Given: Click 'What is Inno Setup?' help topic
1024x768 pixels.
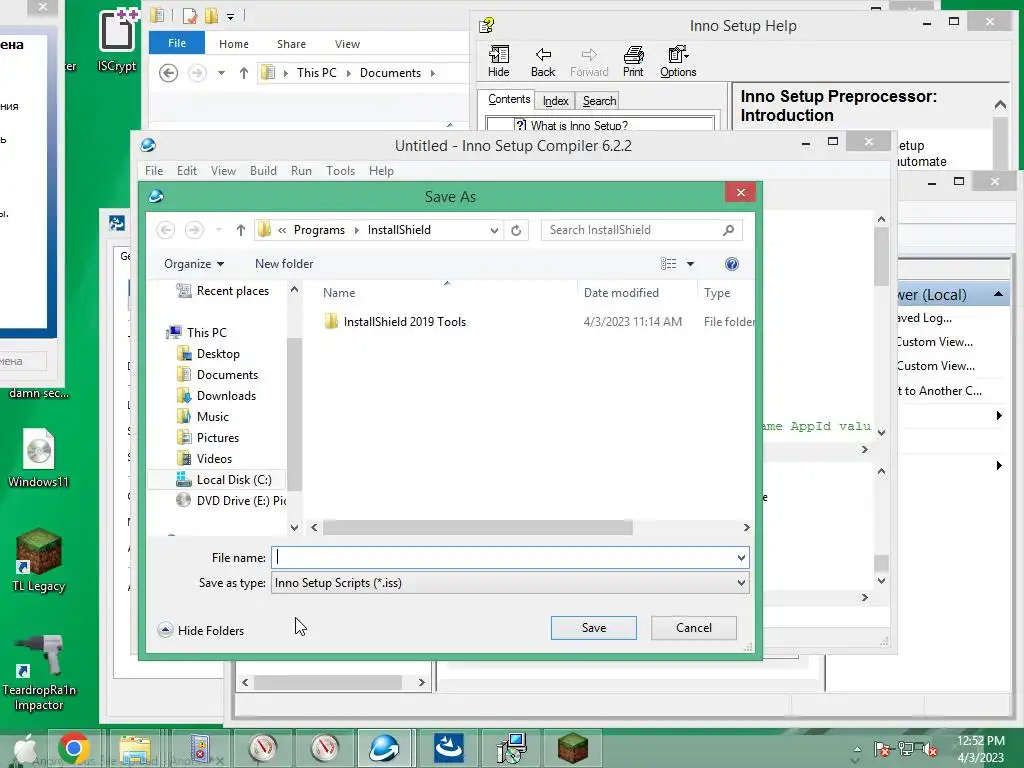Looking at the screenshot, I should [x=579, y=125].
